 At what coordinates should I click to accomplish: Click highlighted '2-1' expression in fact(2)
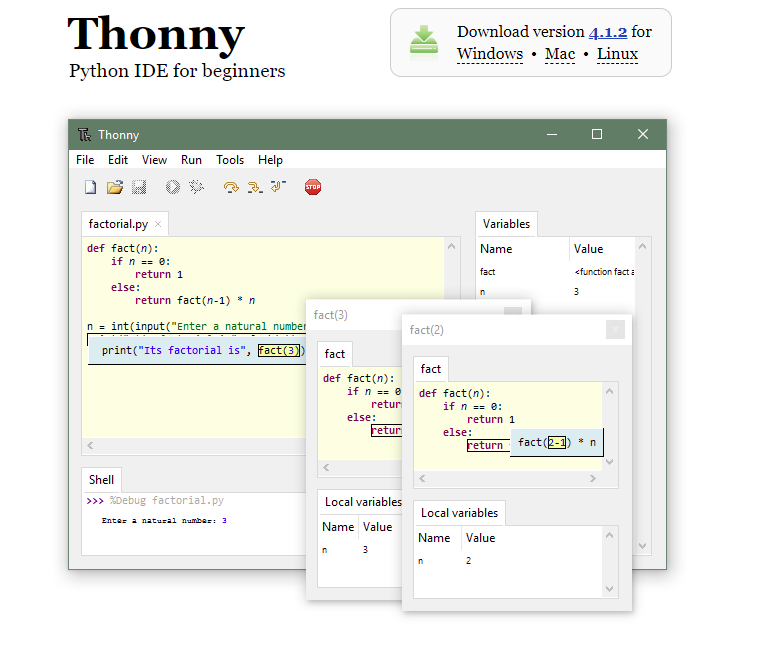click(x=557, y=443)
